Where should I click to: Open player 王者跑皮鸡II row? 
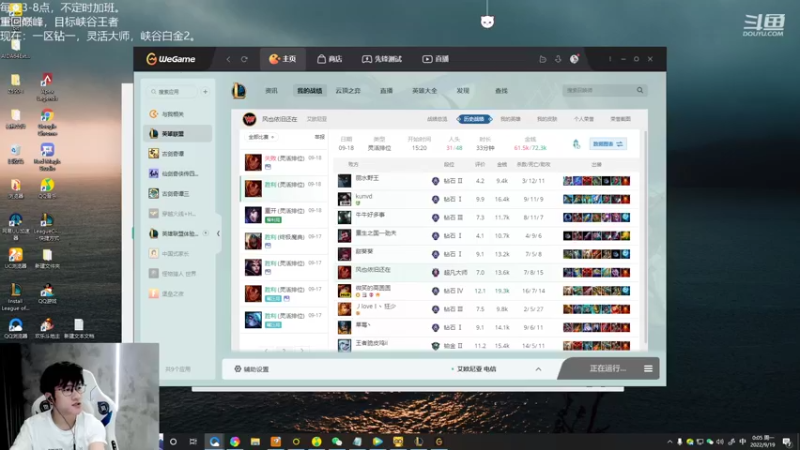click(x=485, y=345)
